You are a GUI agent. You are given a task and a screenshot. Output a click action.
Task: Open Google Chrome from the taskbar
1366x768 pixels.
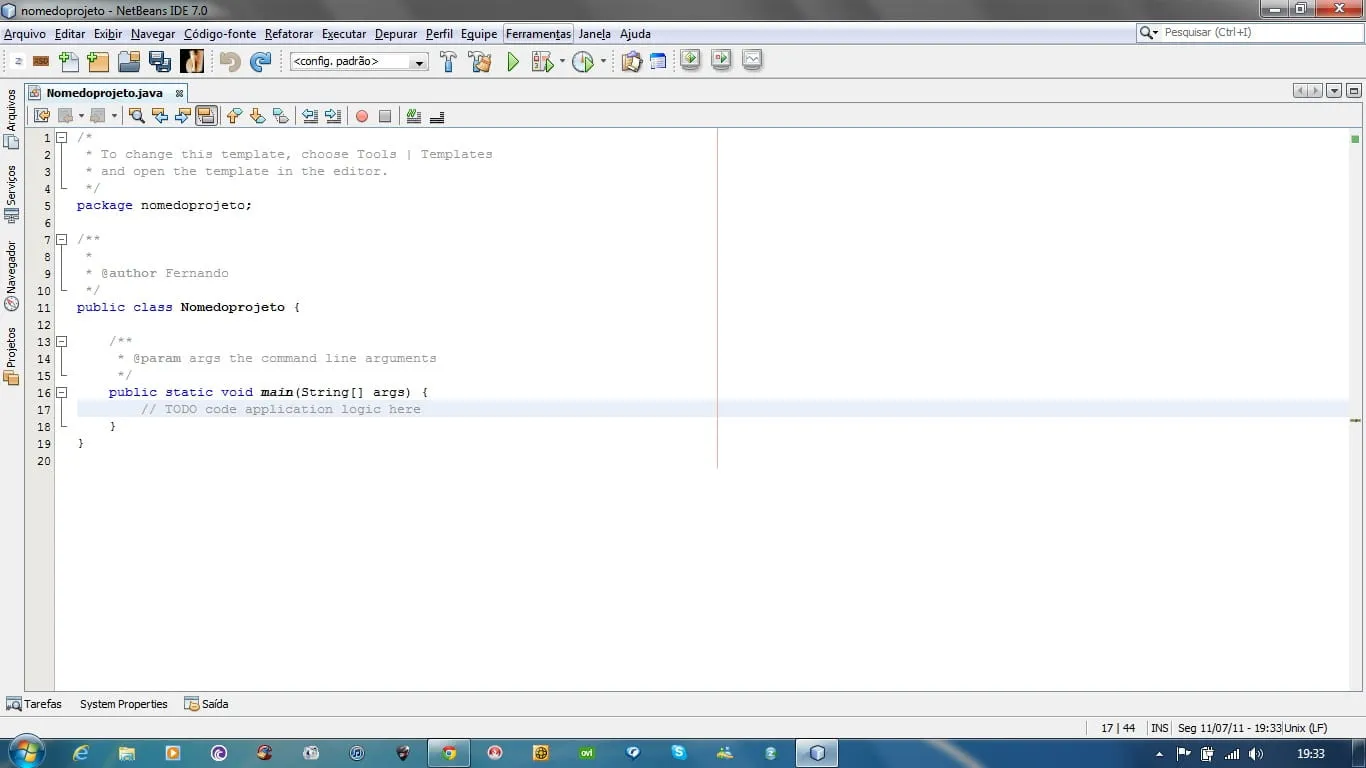coord(449,753)
